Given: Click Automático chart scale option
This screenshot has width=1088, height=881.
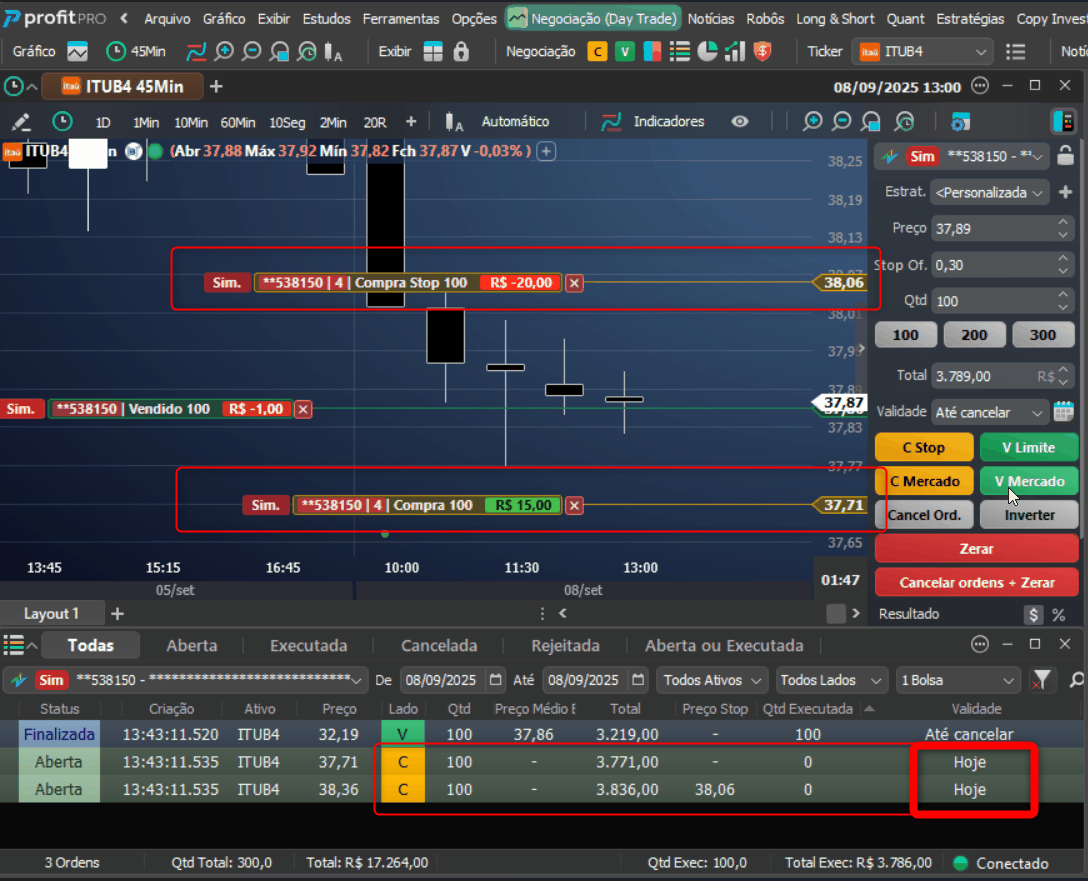Looking at the screenshot, I should point(515,121).
